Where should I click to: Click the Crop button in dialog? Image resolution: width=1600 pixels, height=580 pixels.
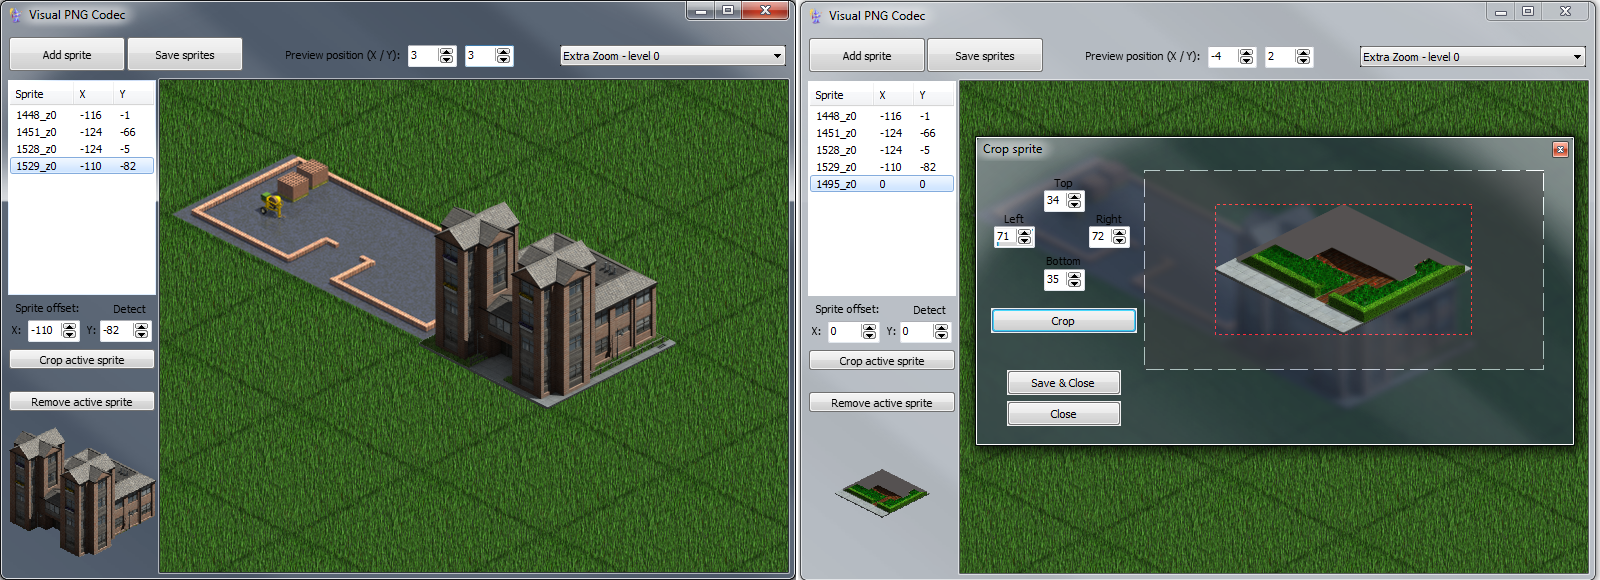point(1063,321)
